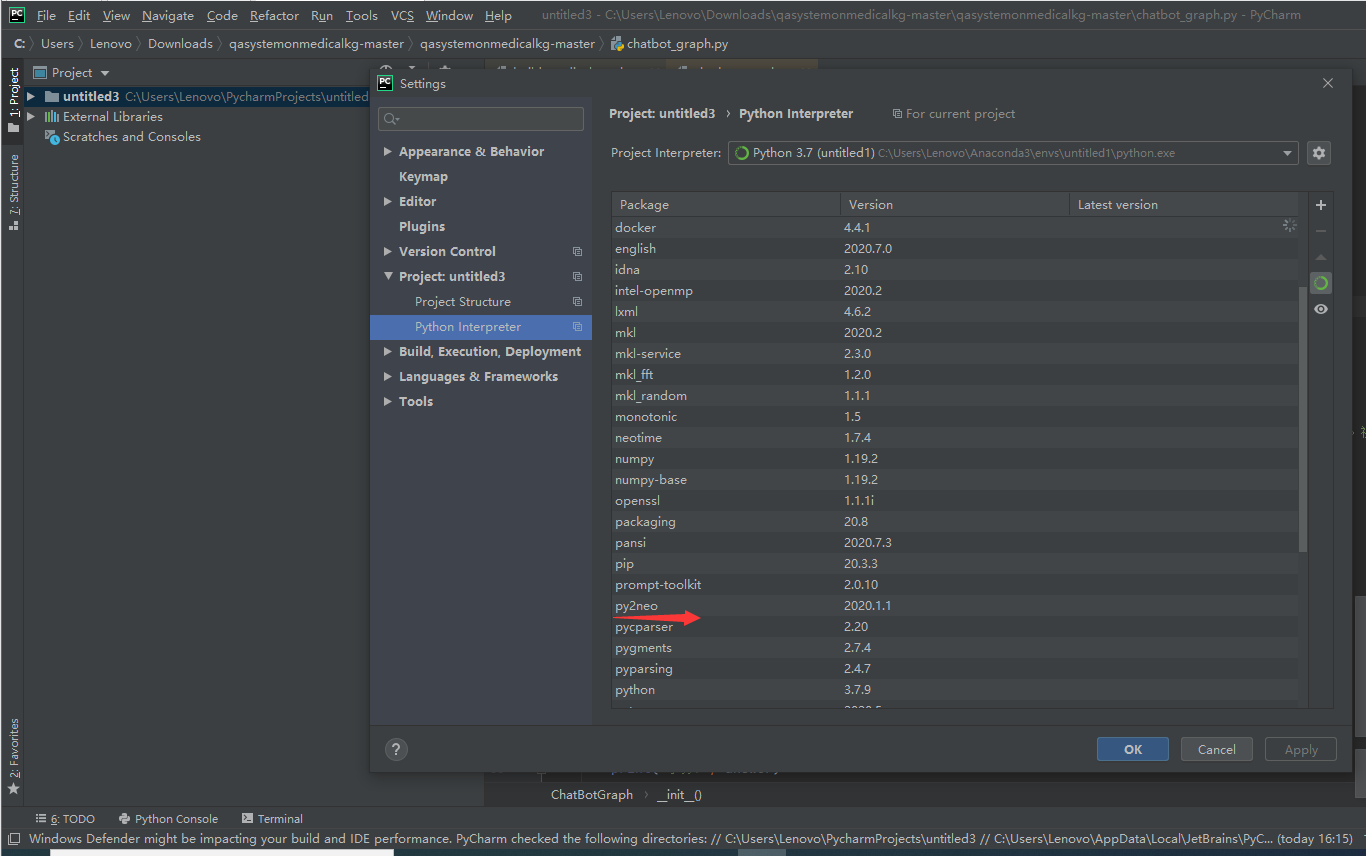The height and width of the screenshot is (856, 1366).
Task: Click the OK button
Action: (1133, 750)
